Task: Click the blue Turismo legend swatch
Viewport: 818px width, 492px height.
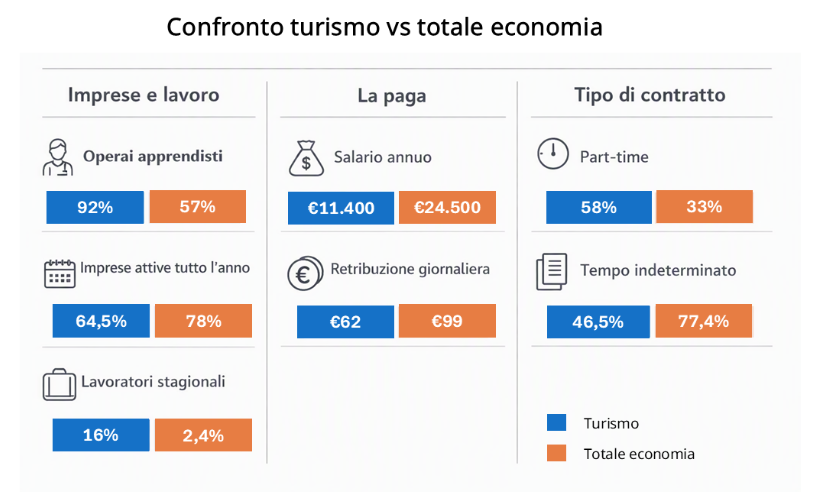Action: (556, 422)
